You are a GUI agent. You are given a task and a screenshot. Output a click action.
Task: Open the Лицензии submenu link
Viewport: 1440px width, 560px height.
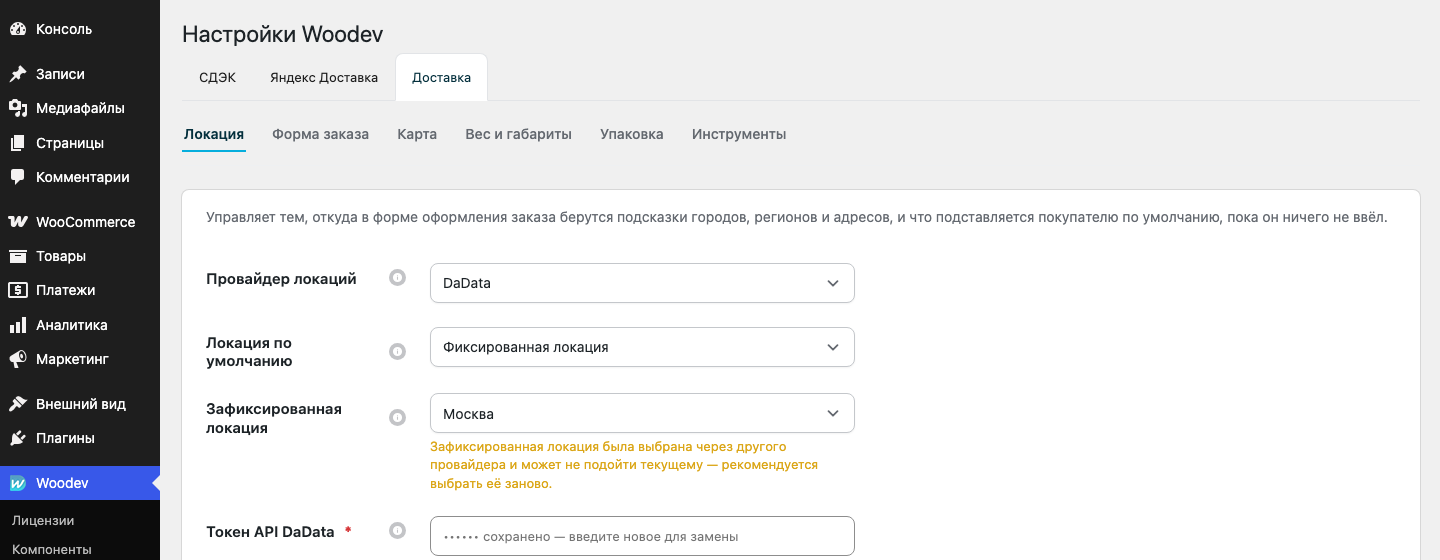(x=43, y=520)
